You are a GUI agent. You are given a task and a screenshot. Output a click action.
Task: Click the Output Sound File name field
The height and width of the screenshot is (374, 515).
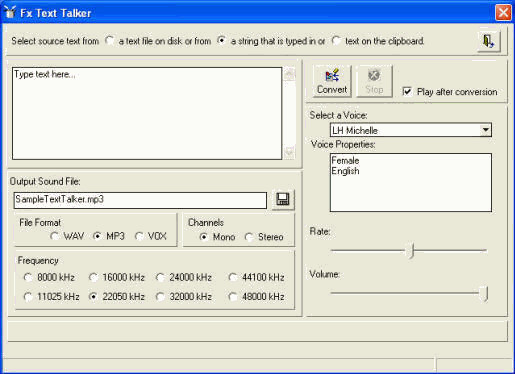(x=140, y=200)
